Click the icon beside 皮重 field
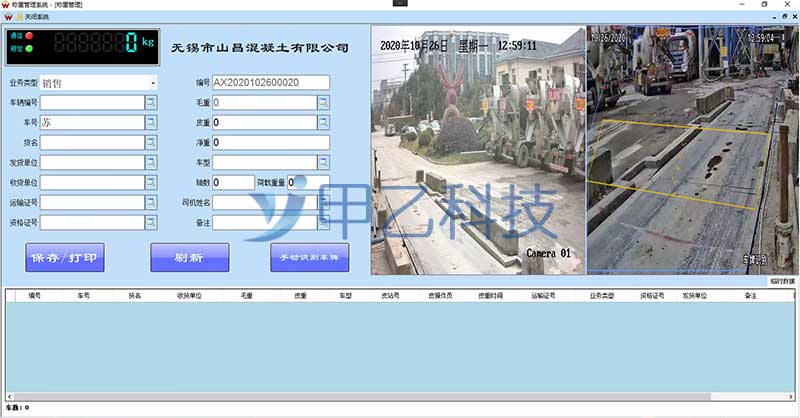 (323, 122)
